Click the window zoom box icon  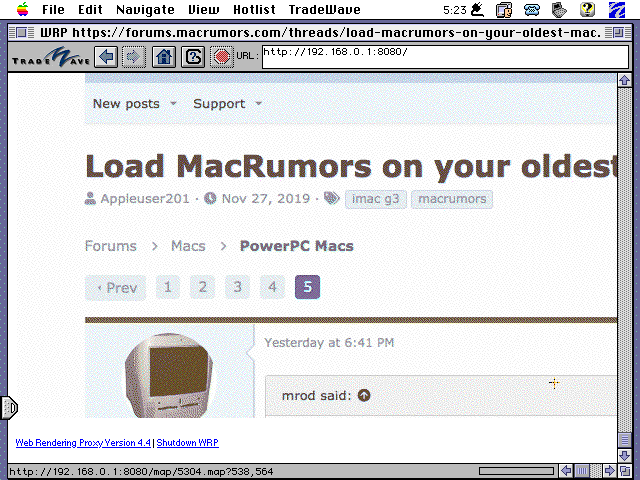coord(618,32)
